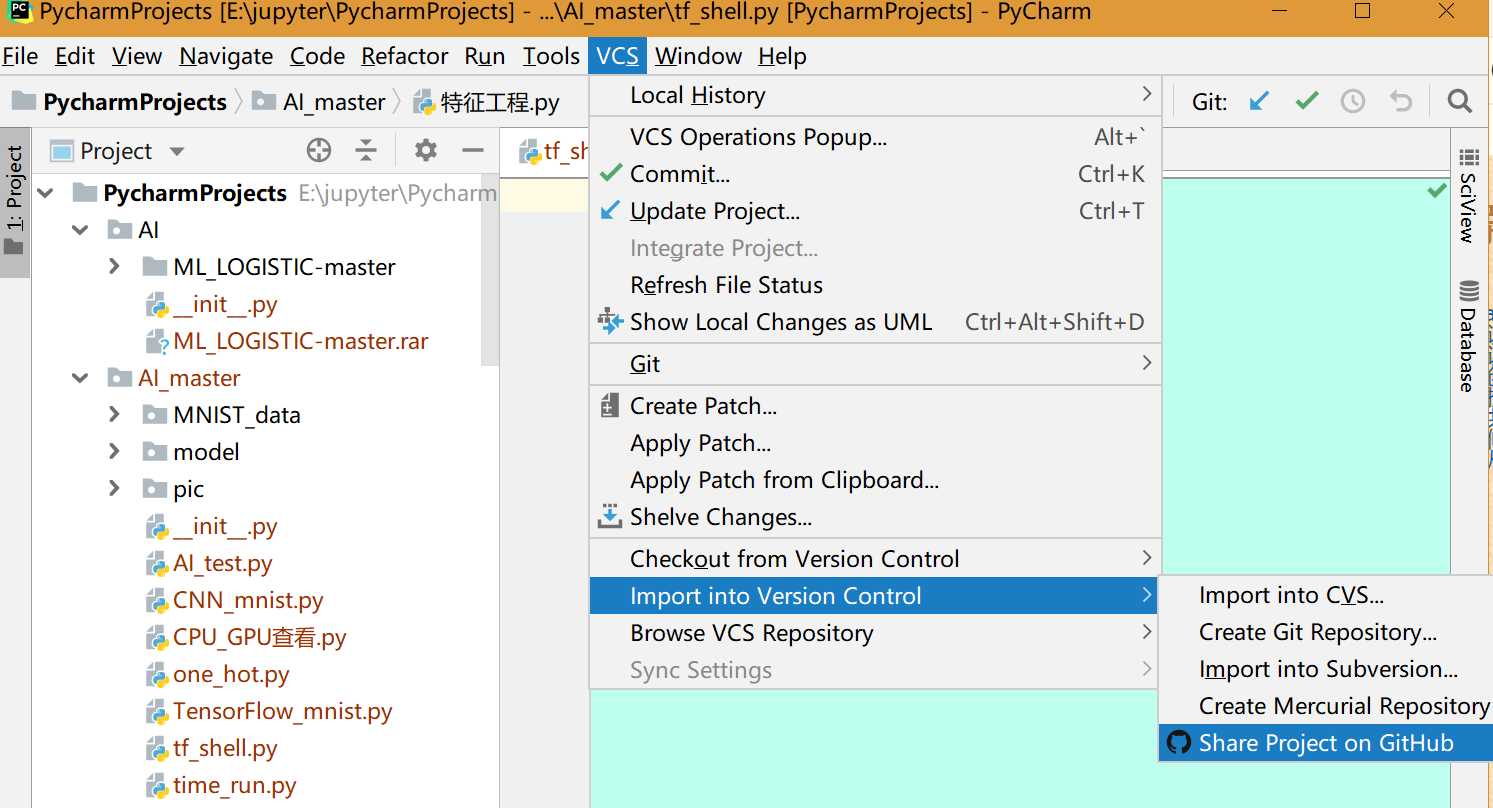Screen dimensions: 1493x808
Task: Open Browse VCS Repository submenu
Action: point(875,633)
